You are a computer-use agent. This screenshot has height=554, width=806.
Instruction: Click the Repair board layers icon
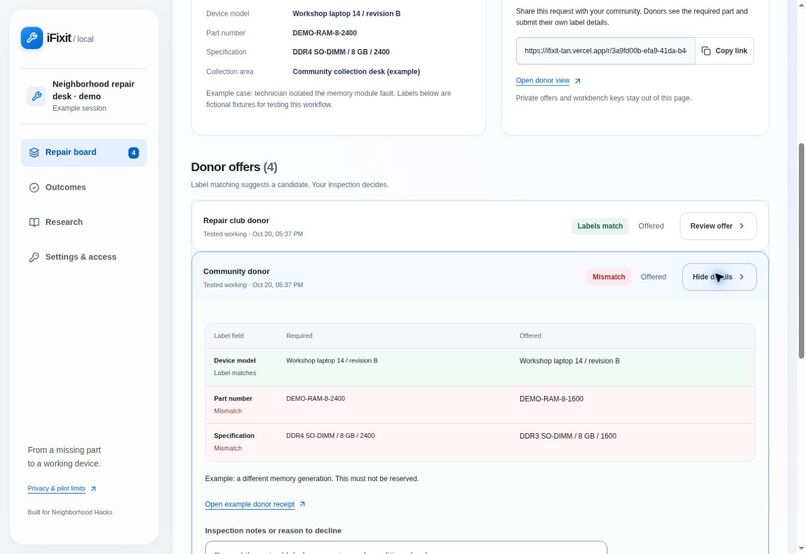(34, 153)
